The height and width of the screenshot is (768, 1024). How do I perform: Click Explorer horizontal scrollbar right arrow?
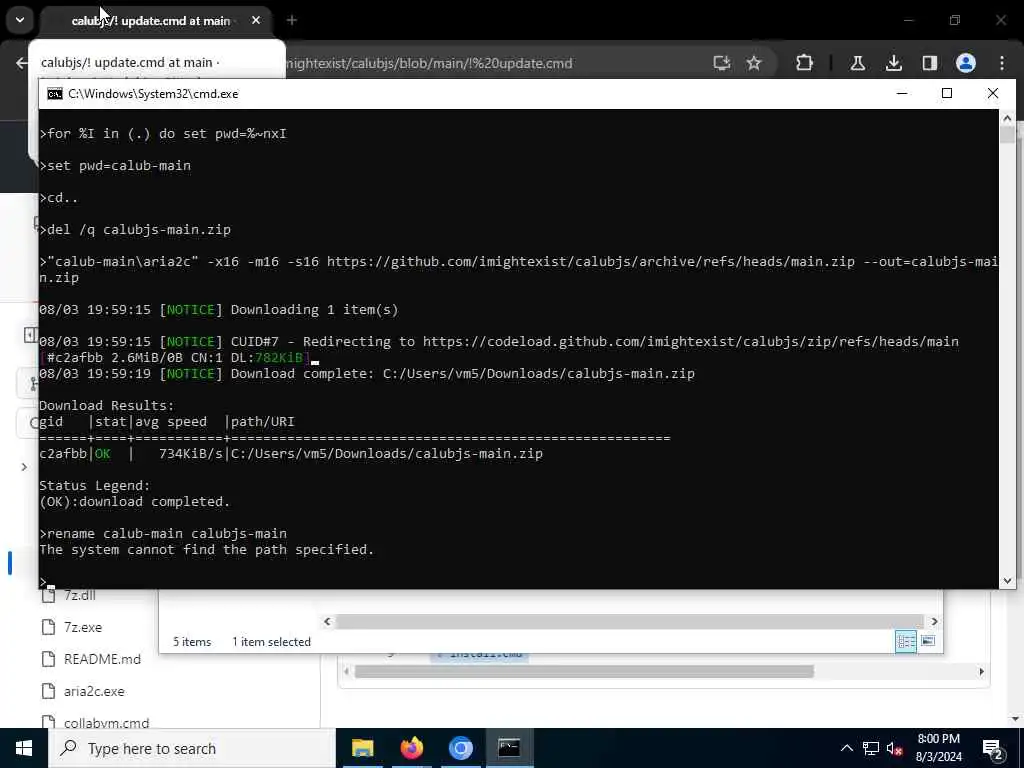tap(934, 621)
